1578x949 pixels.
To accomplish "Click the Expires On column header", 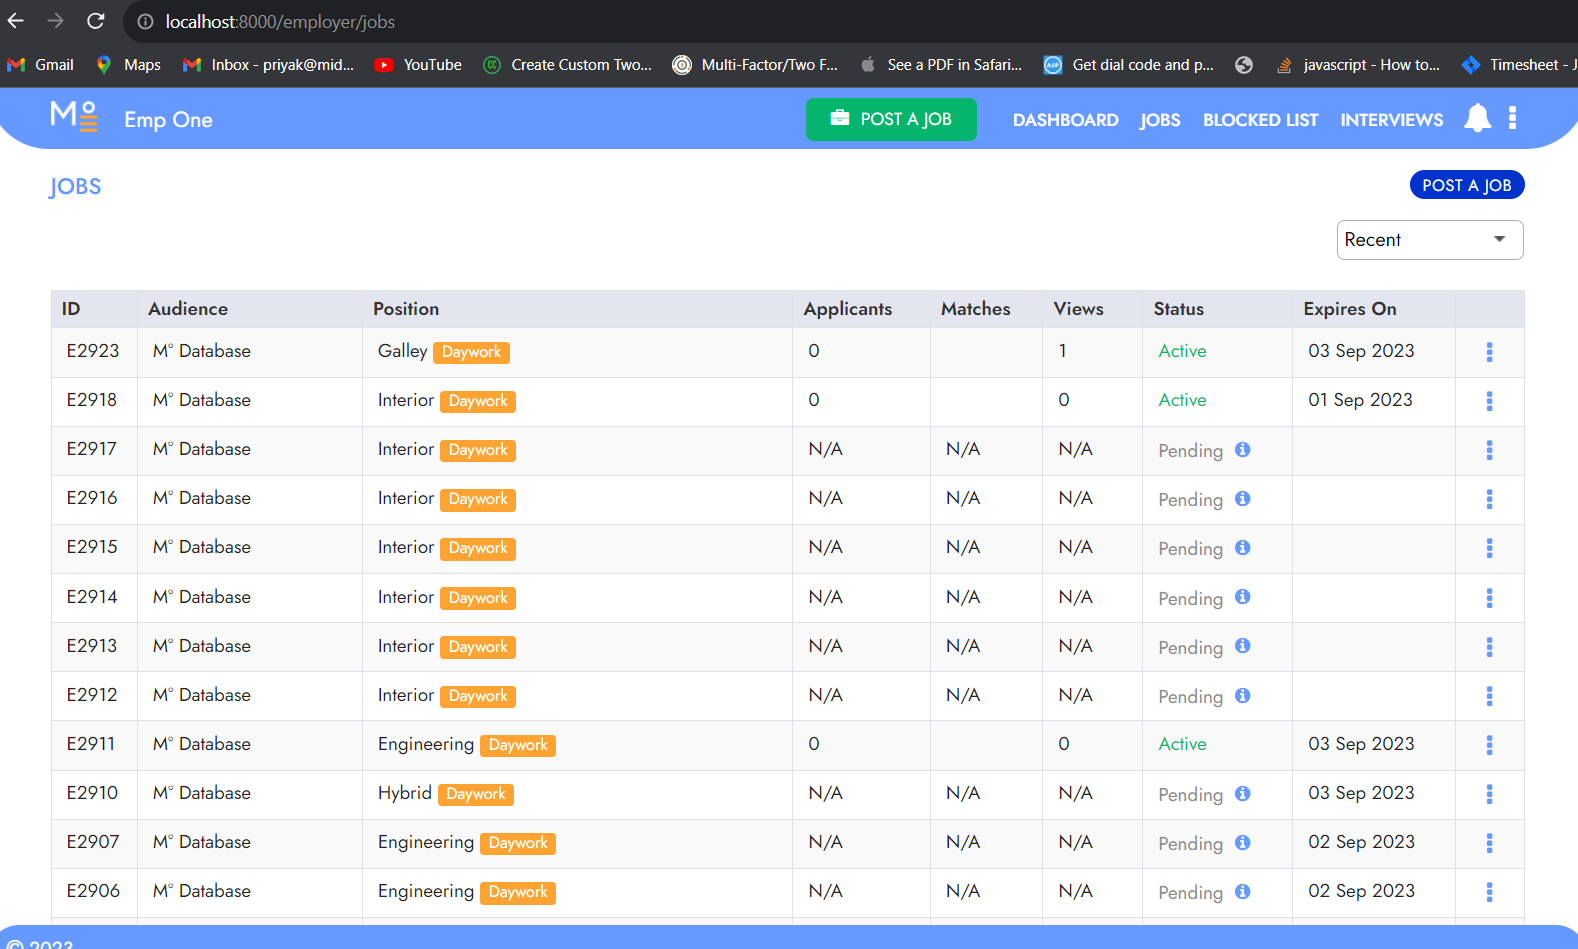I will tap(1349, 309).
